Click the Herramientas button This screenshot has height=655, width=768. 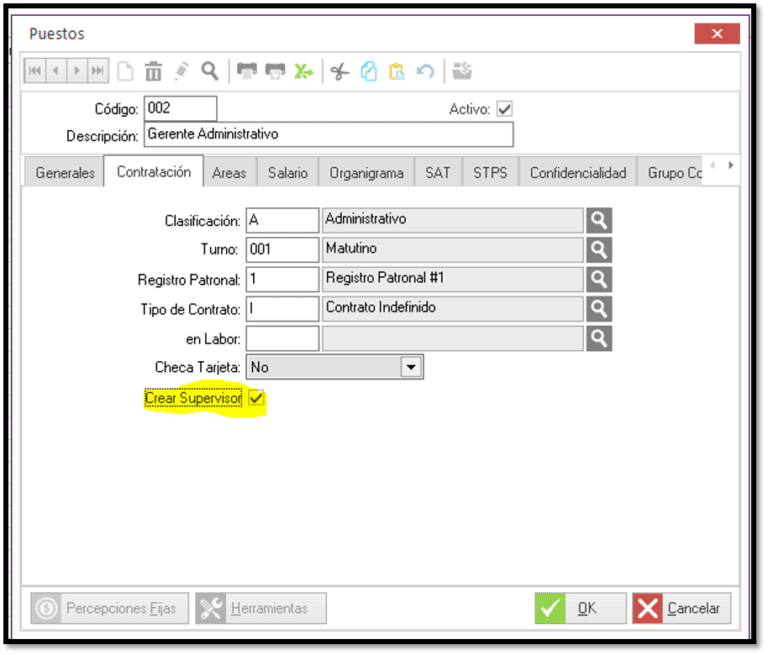pos(261,608)
